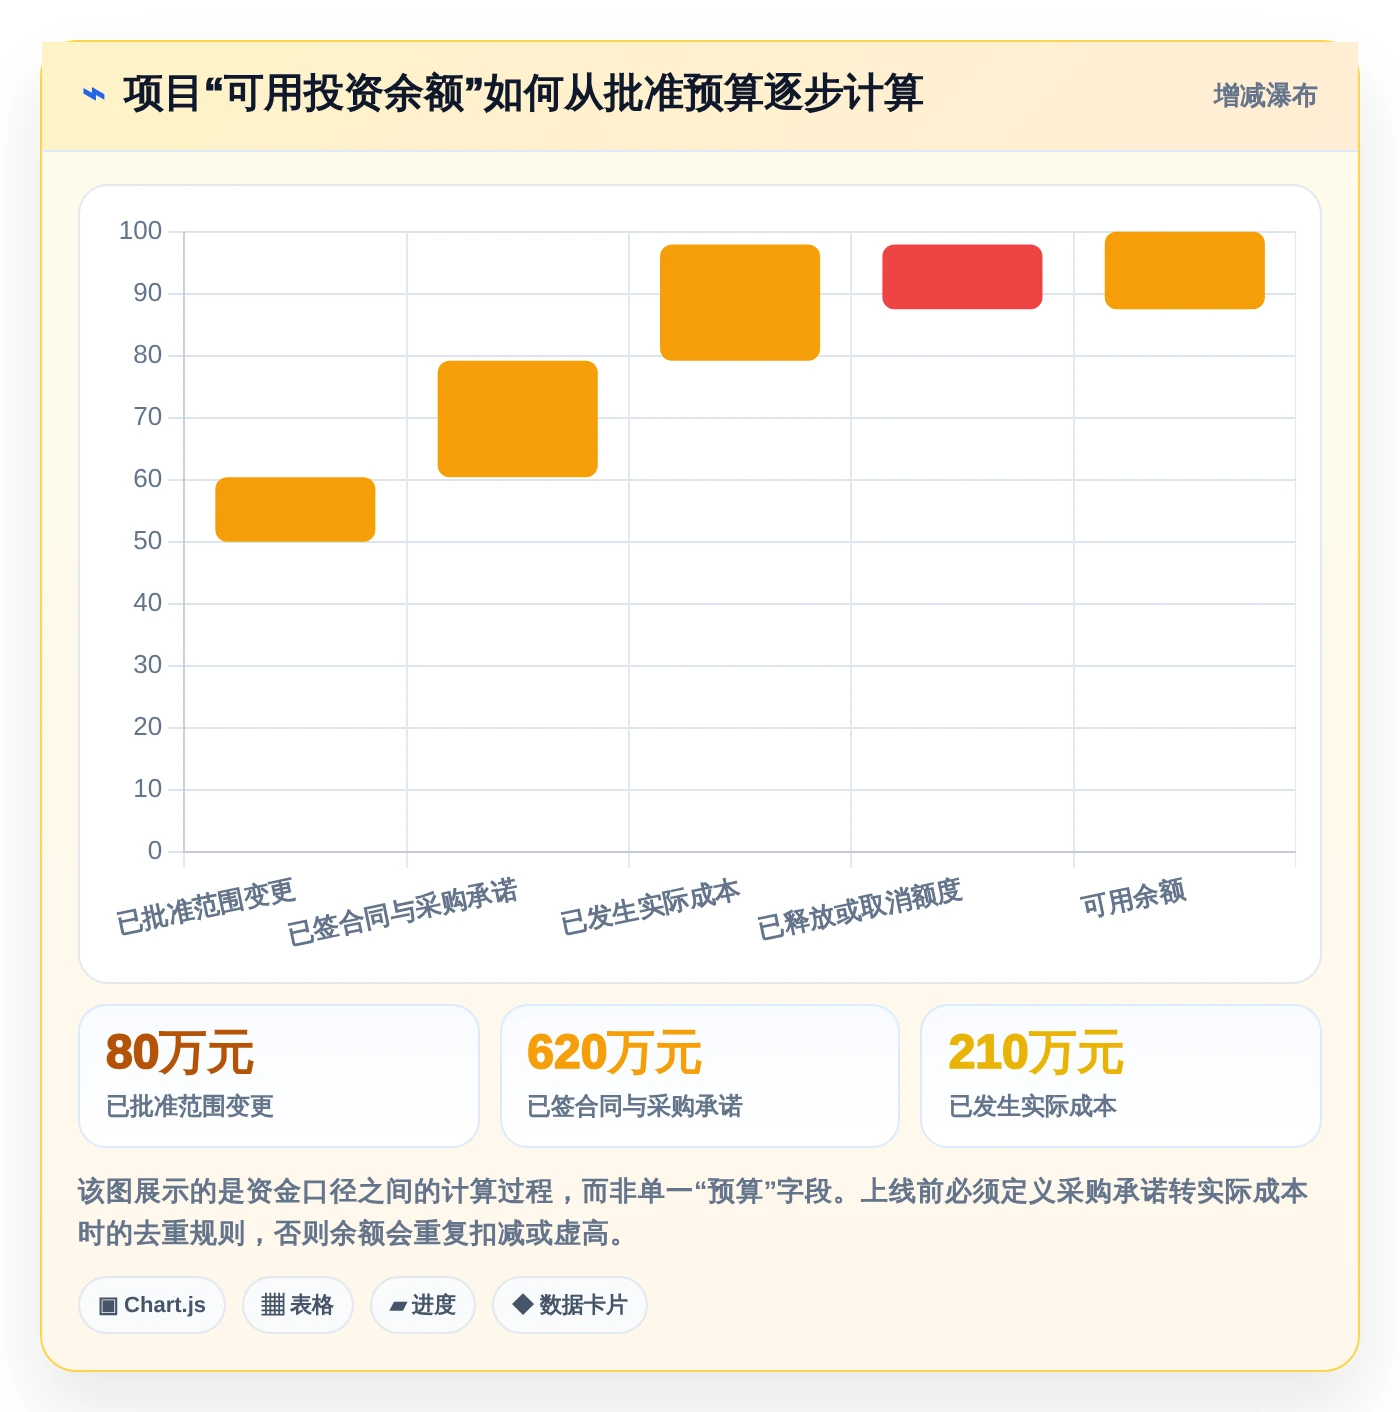Screen dimensions: 1400x1412
Task: Click the 50 y-axis tick label
Action: pos(147,541)
